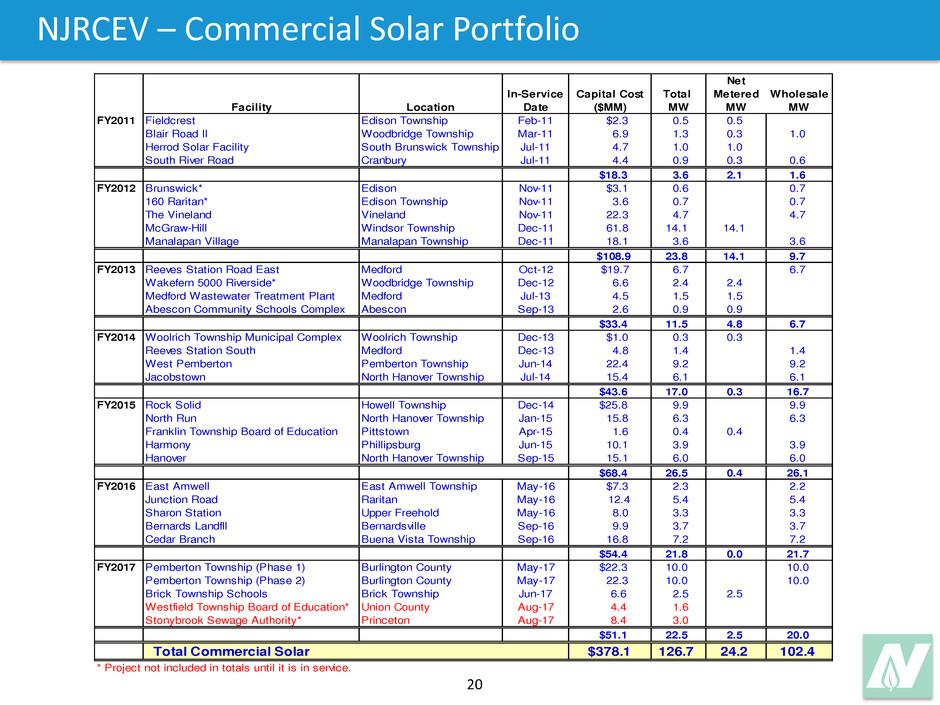Select the Wholesale MW column header
The height and width of the screenshot is (705, 940).
(x=799, y=101)
